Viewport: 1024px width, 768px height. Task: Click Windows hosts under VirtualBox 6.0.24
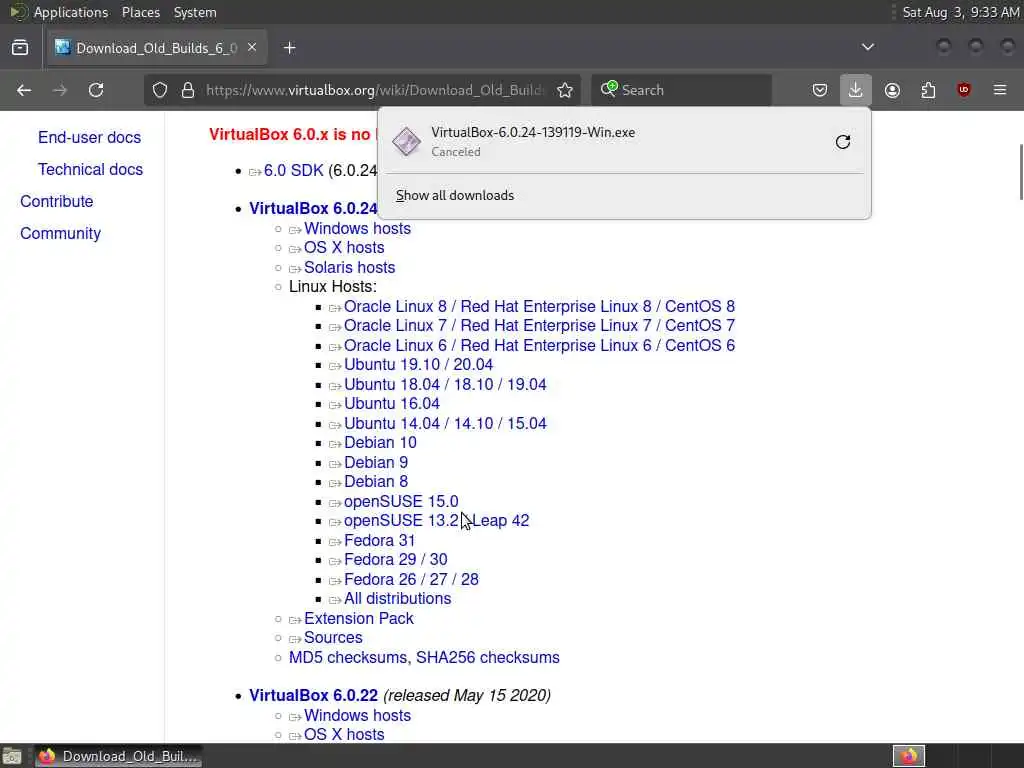tap(357, 229)
